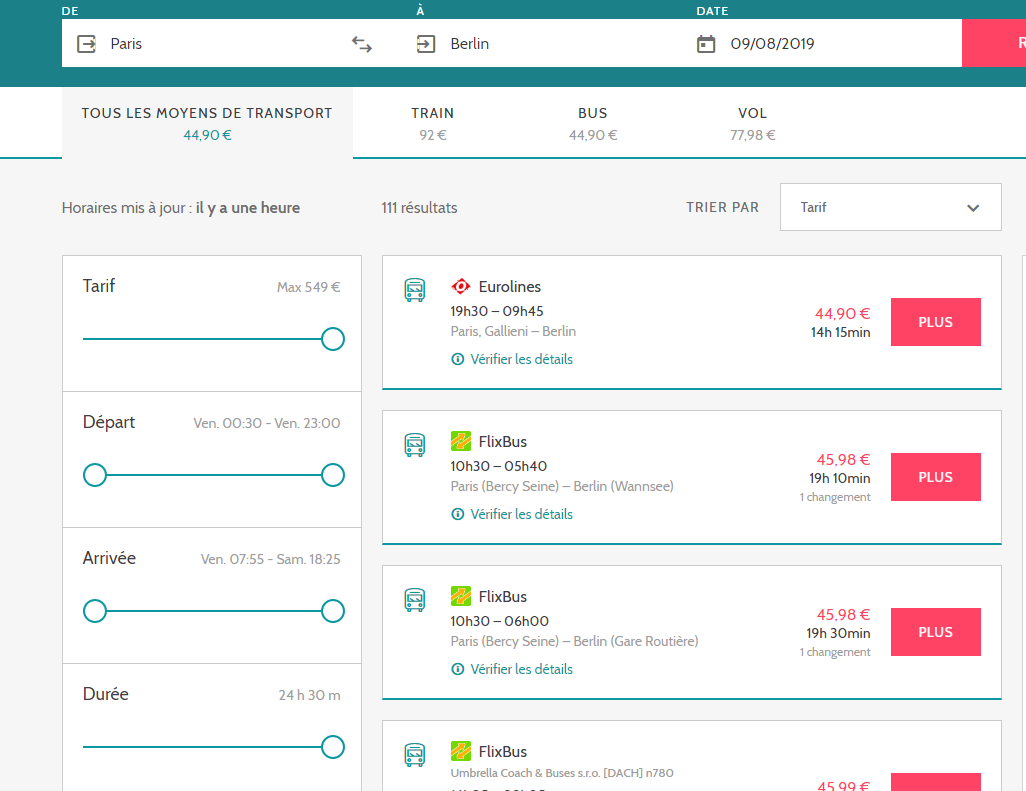The height and width of the screenshot is (791, 1026).
Task: Click the Tarif max price slider handle
Action: click(333, 339)
